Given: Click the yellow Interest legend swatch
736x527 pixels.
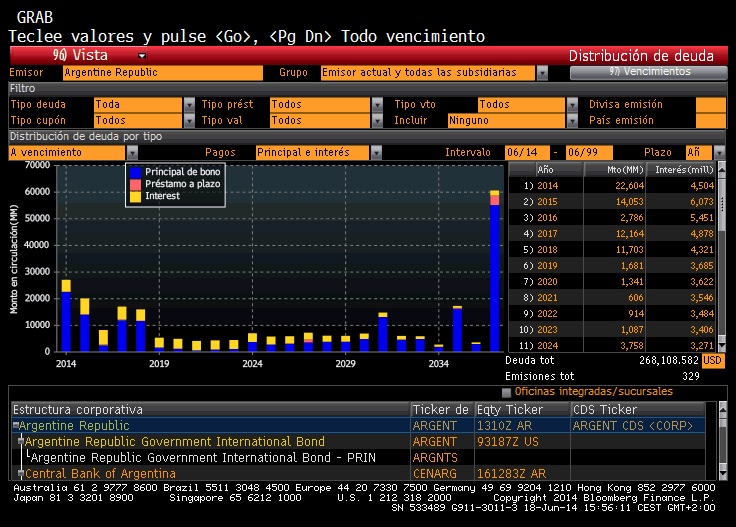Looking at the screenshot, I should 135,197.
